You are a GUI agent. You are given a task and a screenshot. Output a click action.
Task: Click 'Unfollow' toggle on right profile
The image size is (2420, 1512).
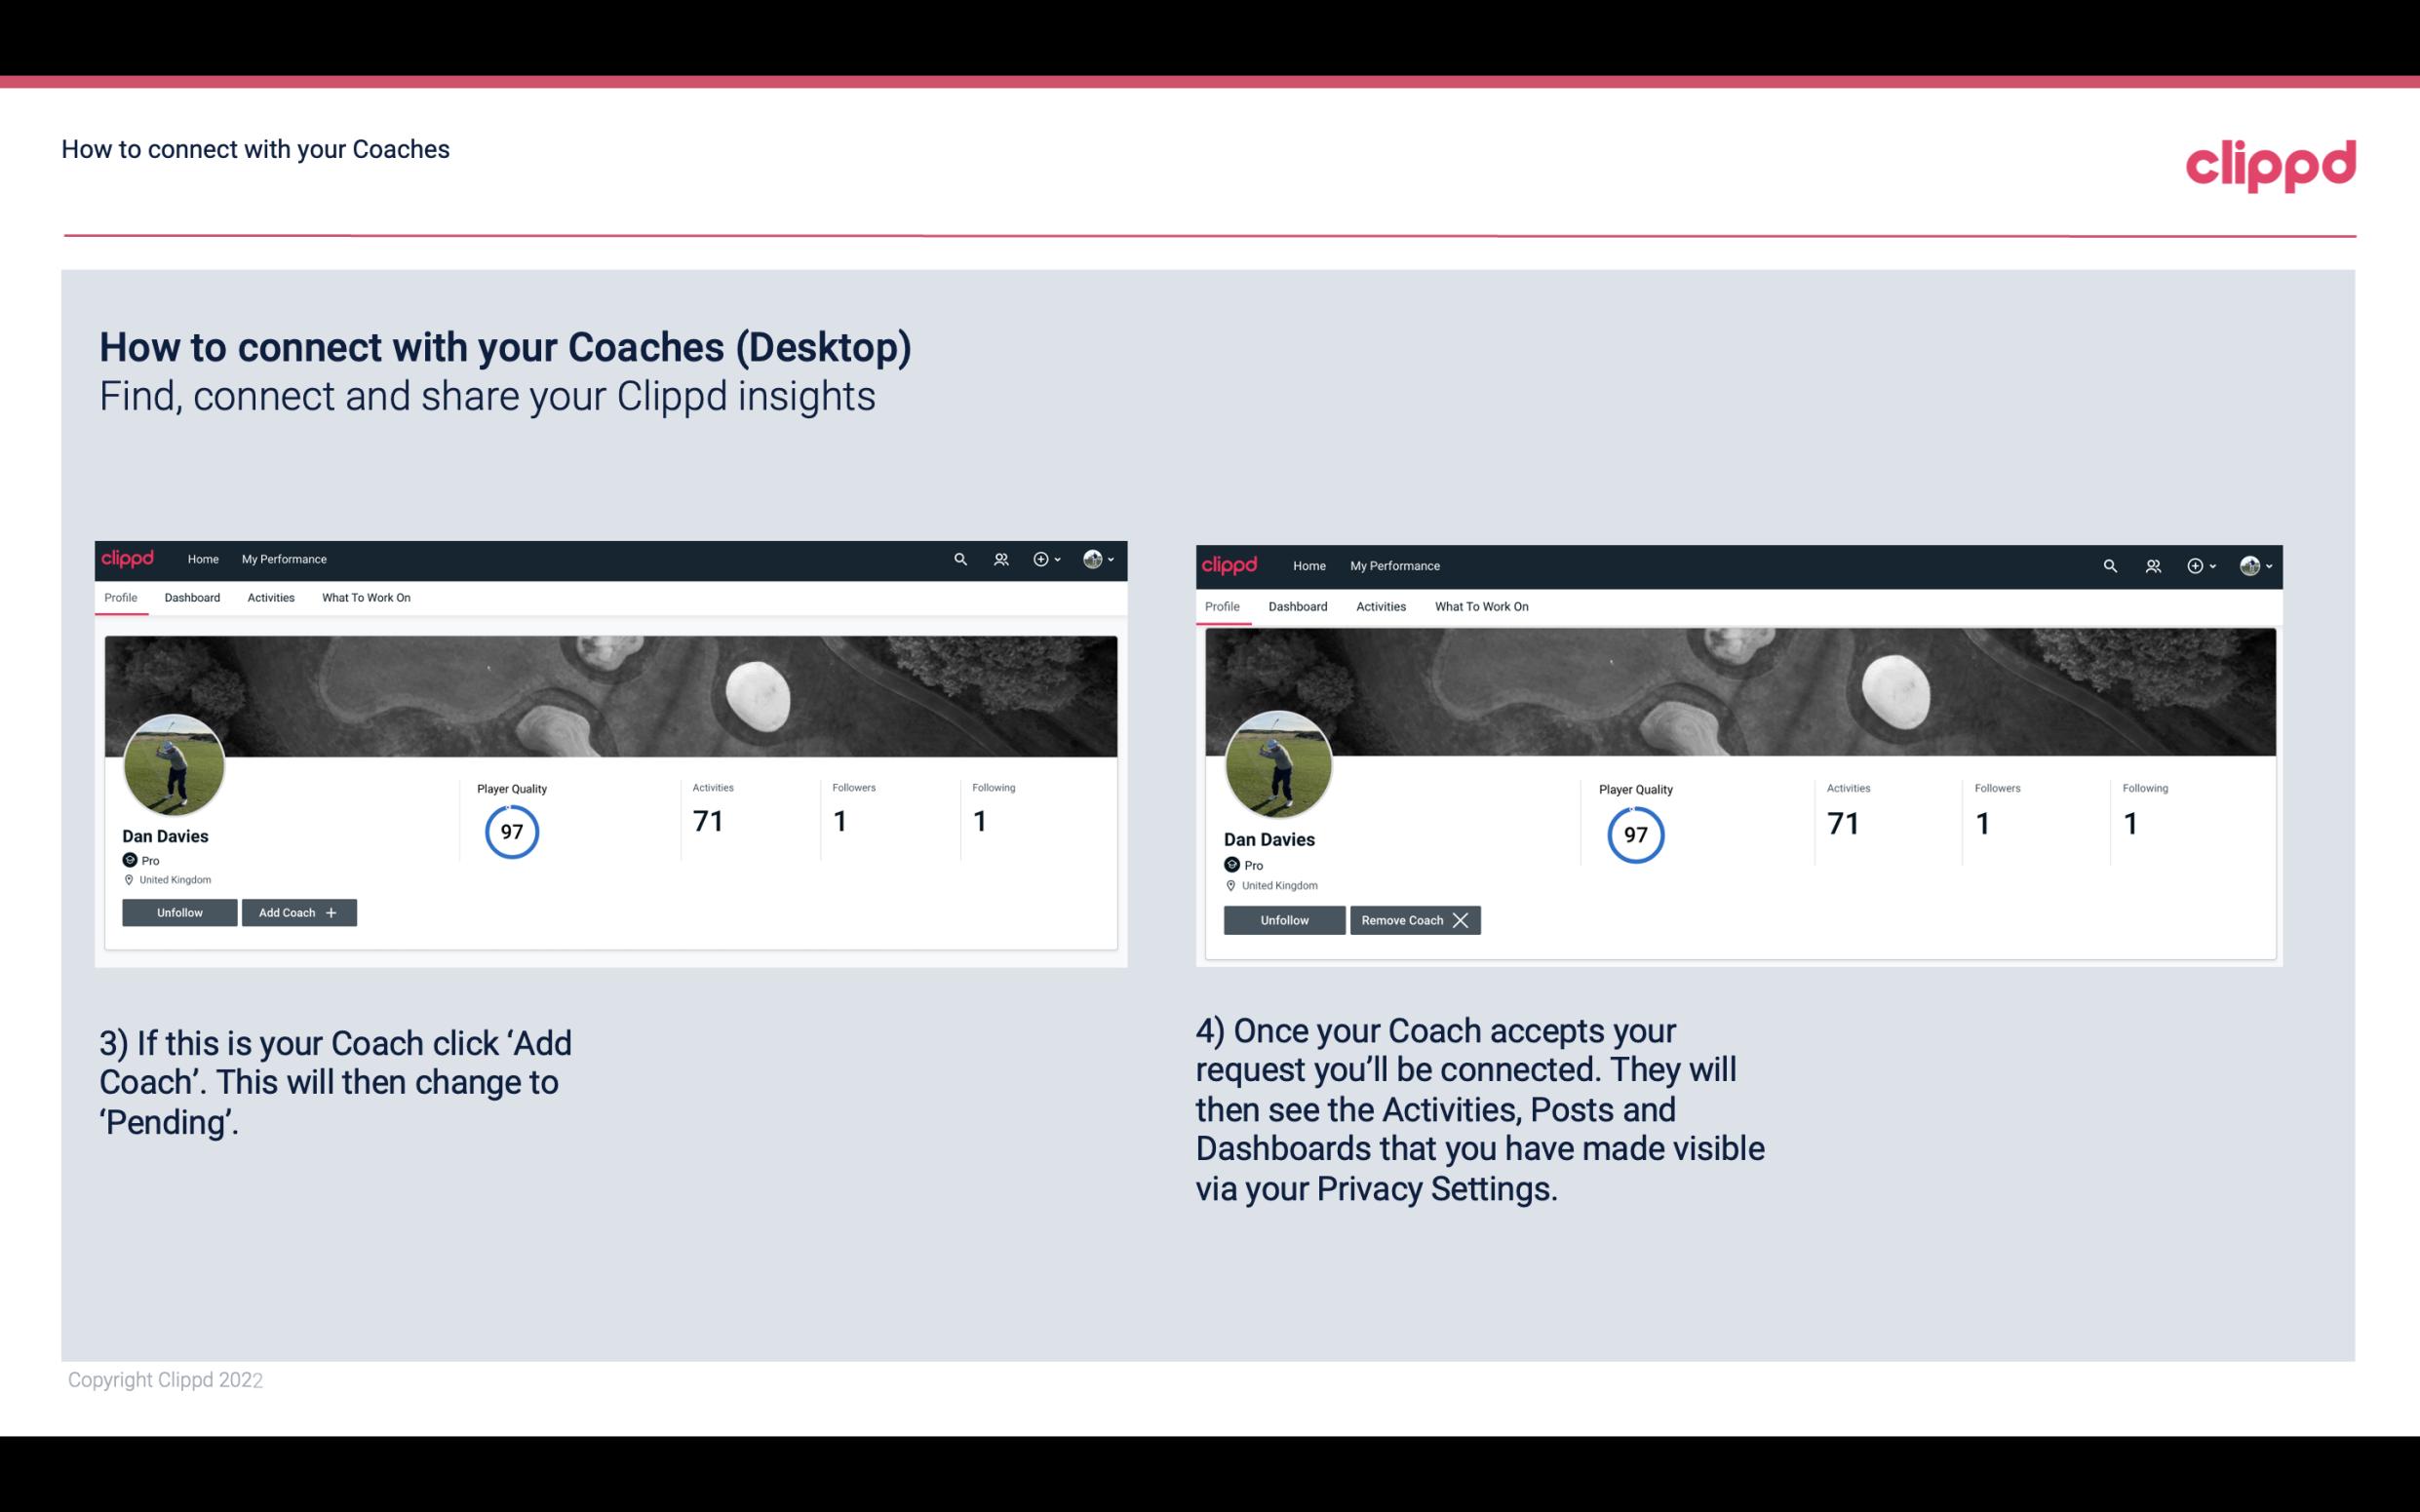pyautogui.click(x=1282, y=919)
